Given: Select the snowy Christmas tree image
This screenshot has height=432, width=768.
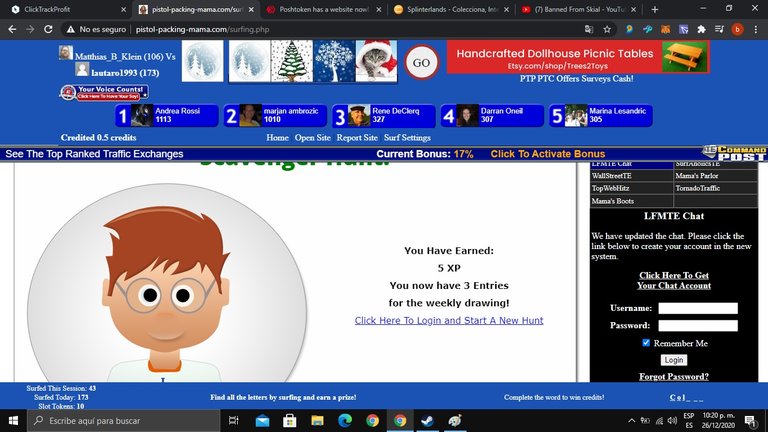Looking at the screenshot, I should pyautogui.click(x=292, y=61).
